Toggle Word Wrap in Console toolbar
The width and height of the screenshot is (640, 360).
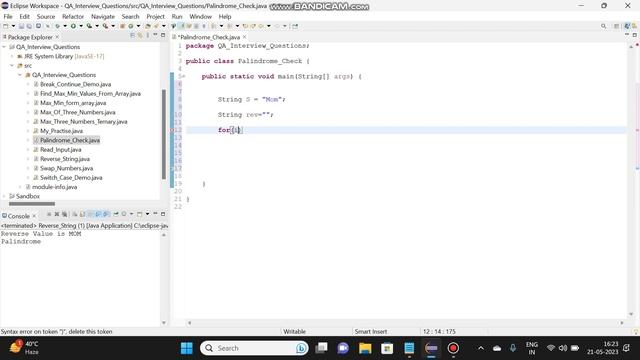(x=90, y=214)
